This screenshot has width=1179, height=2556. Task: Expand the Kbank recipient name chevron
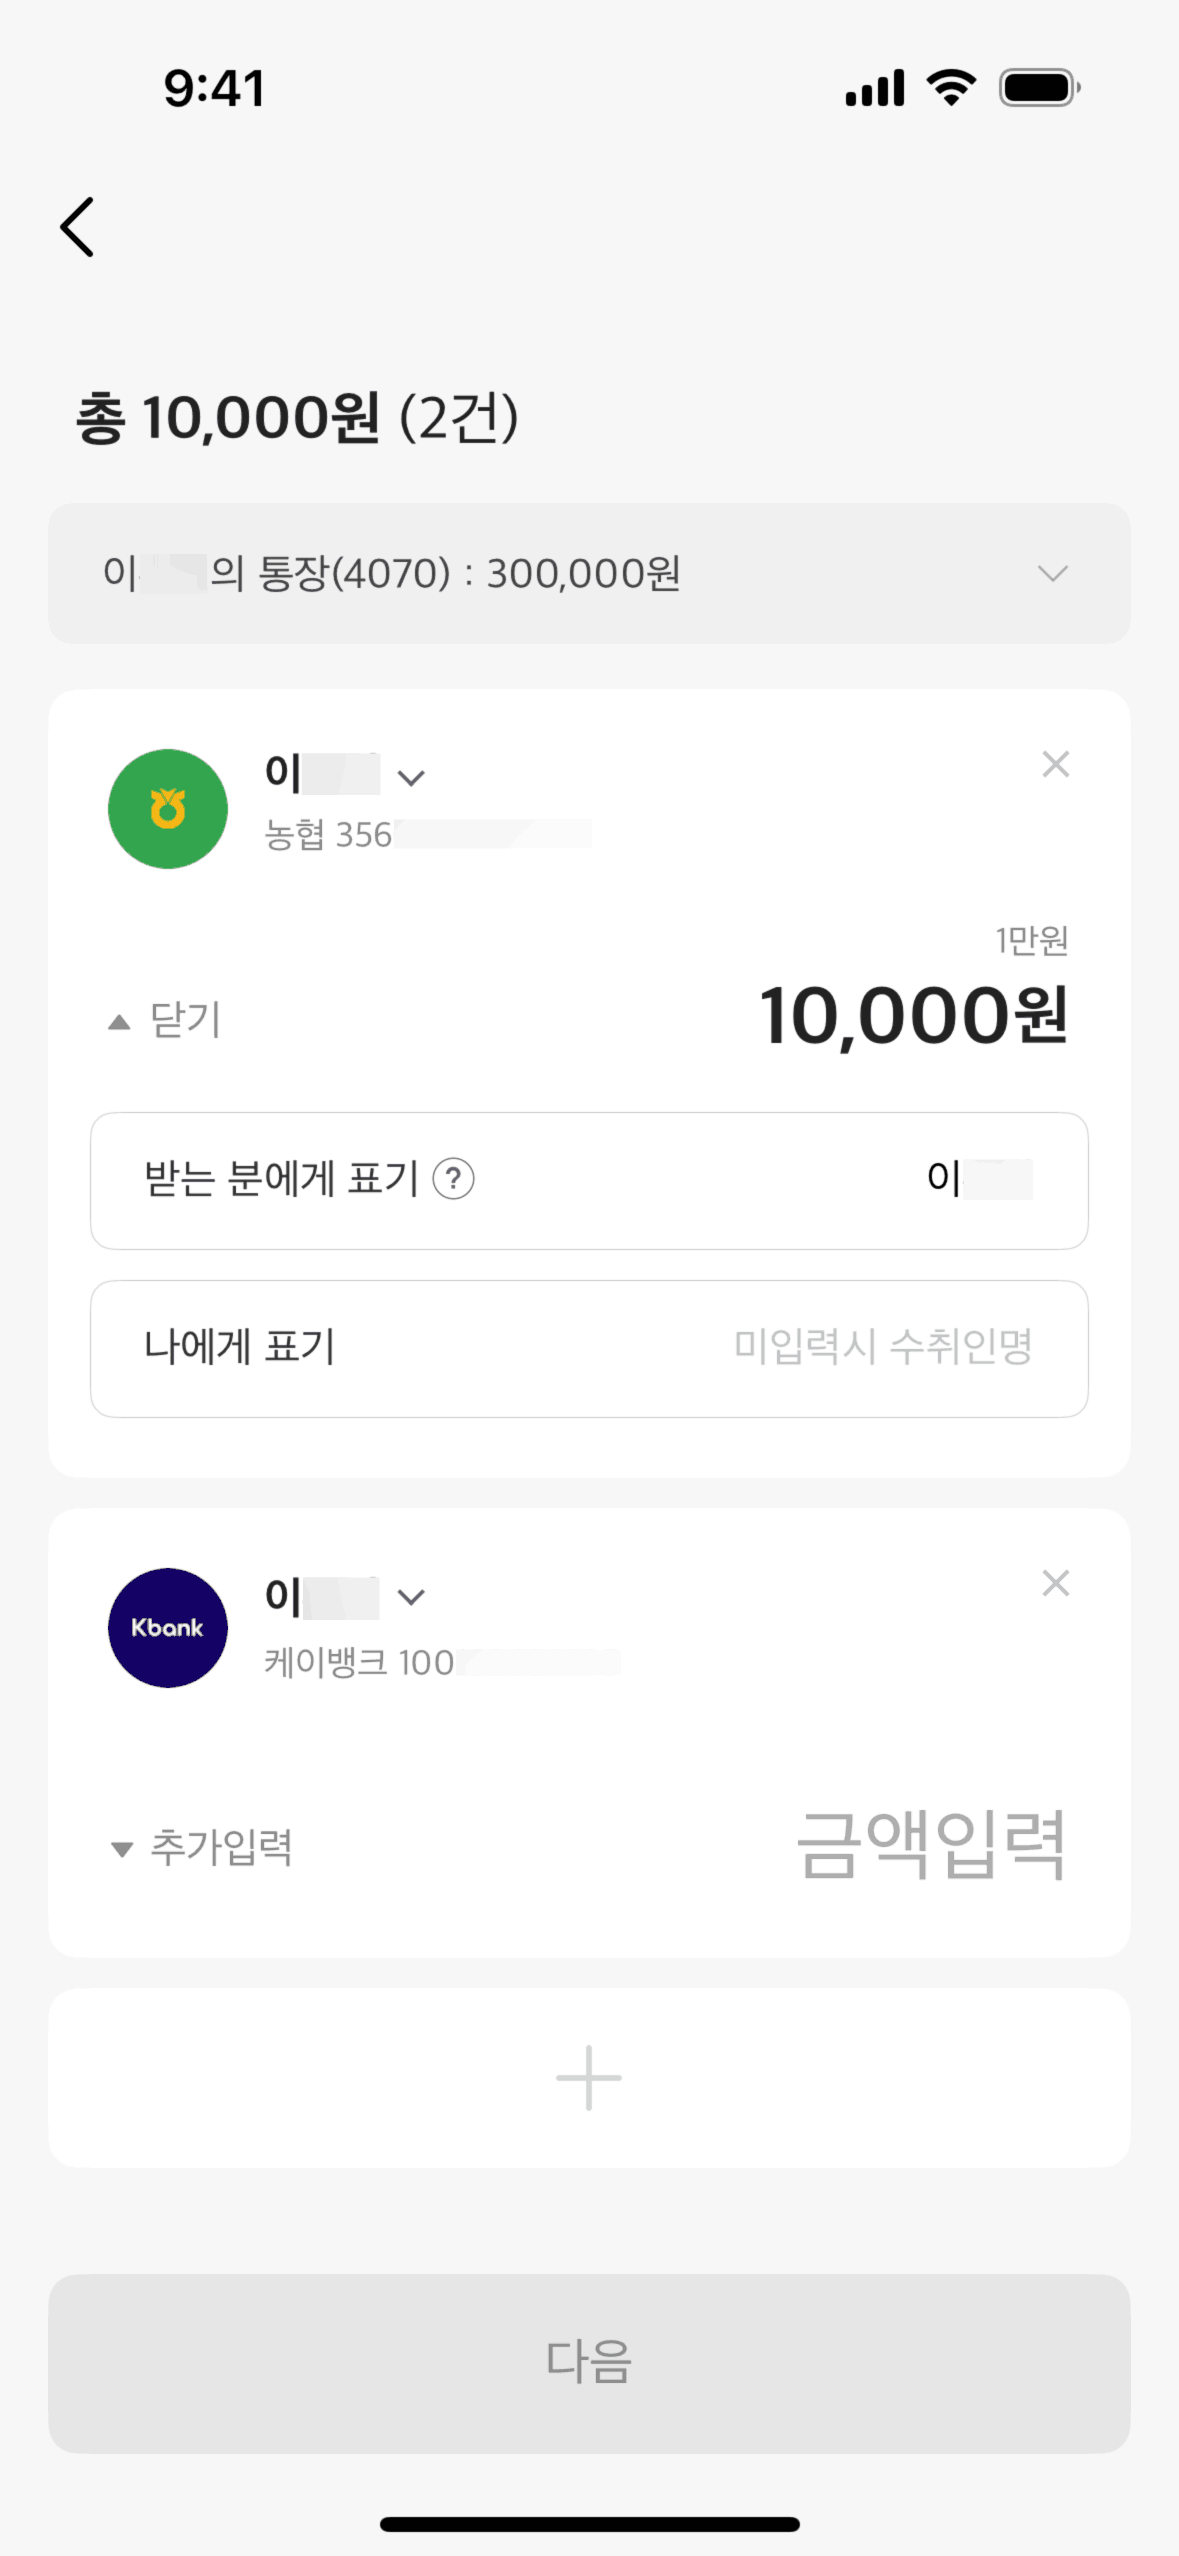(411, 1597)
